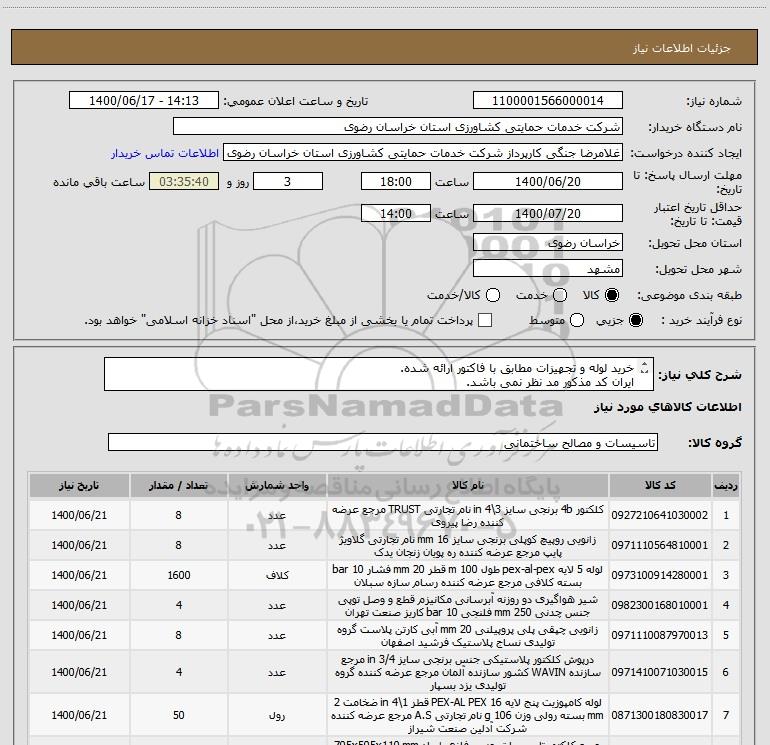770x745 pixels.
Task: Click product code 0971410071030015
Action: [x=660, y=672]
